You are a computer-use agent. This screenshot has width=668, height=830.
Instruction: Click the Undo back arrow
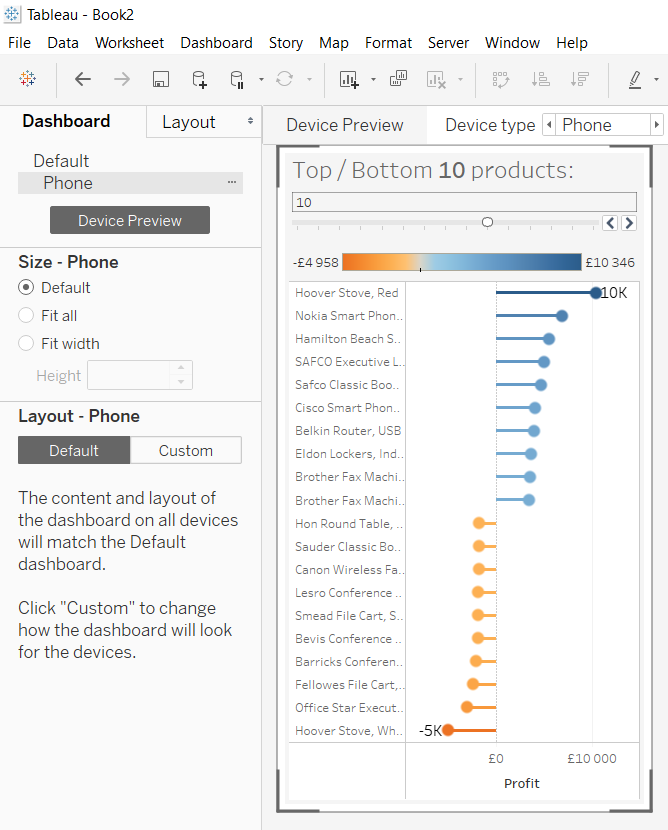(83, 79)
